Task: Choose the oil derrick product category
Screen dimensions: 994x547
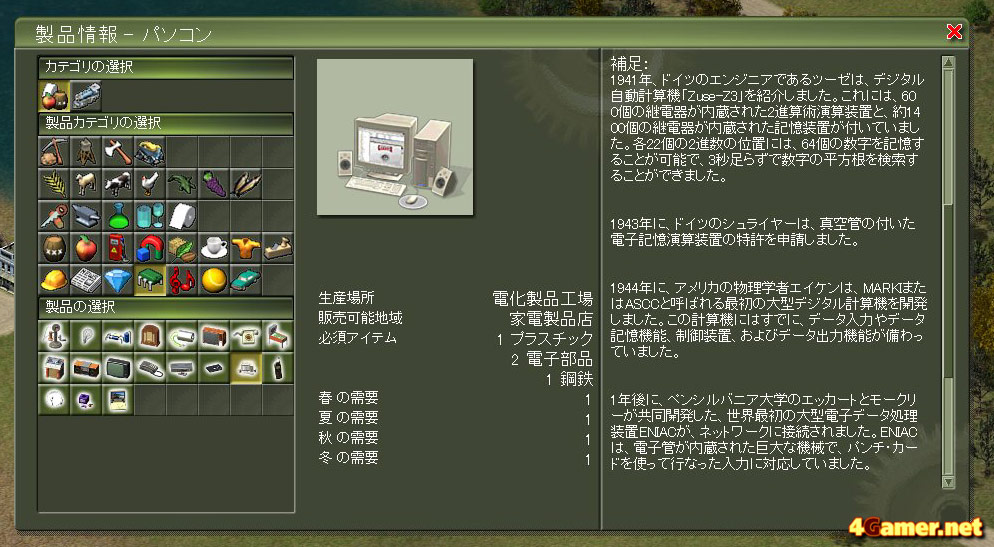Action: pyautogui.click(x=86, y=152)
